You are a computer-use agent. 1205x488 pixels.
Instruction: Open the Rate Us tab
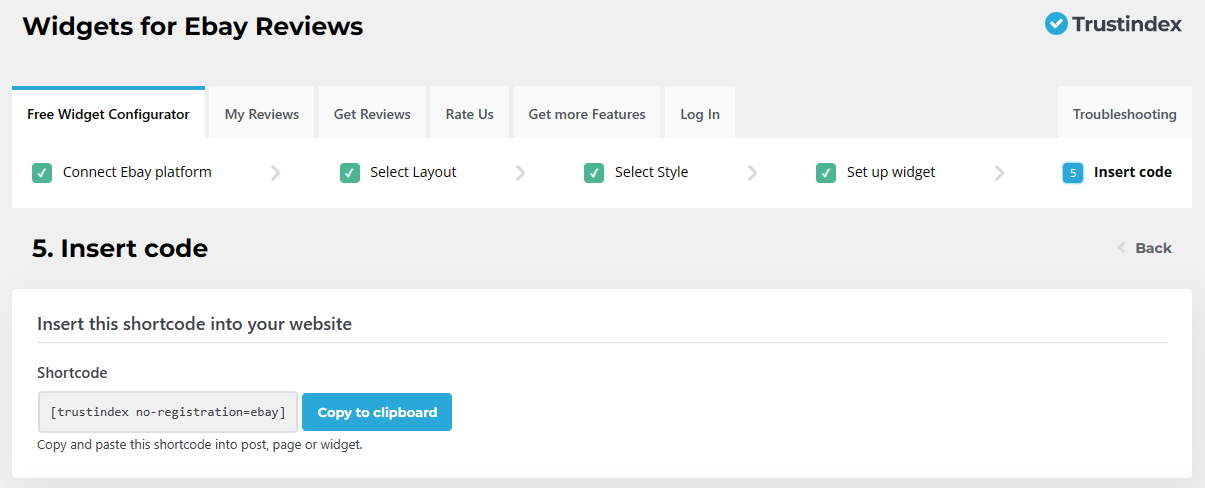(x=469, y=114)
